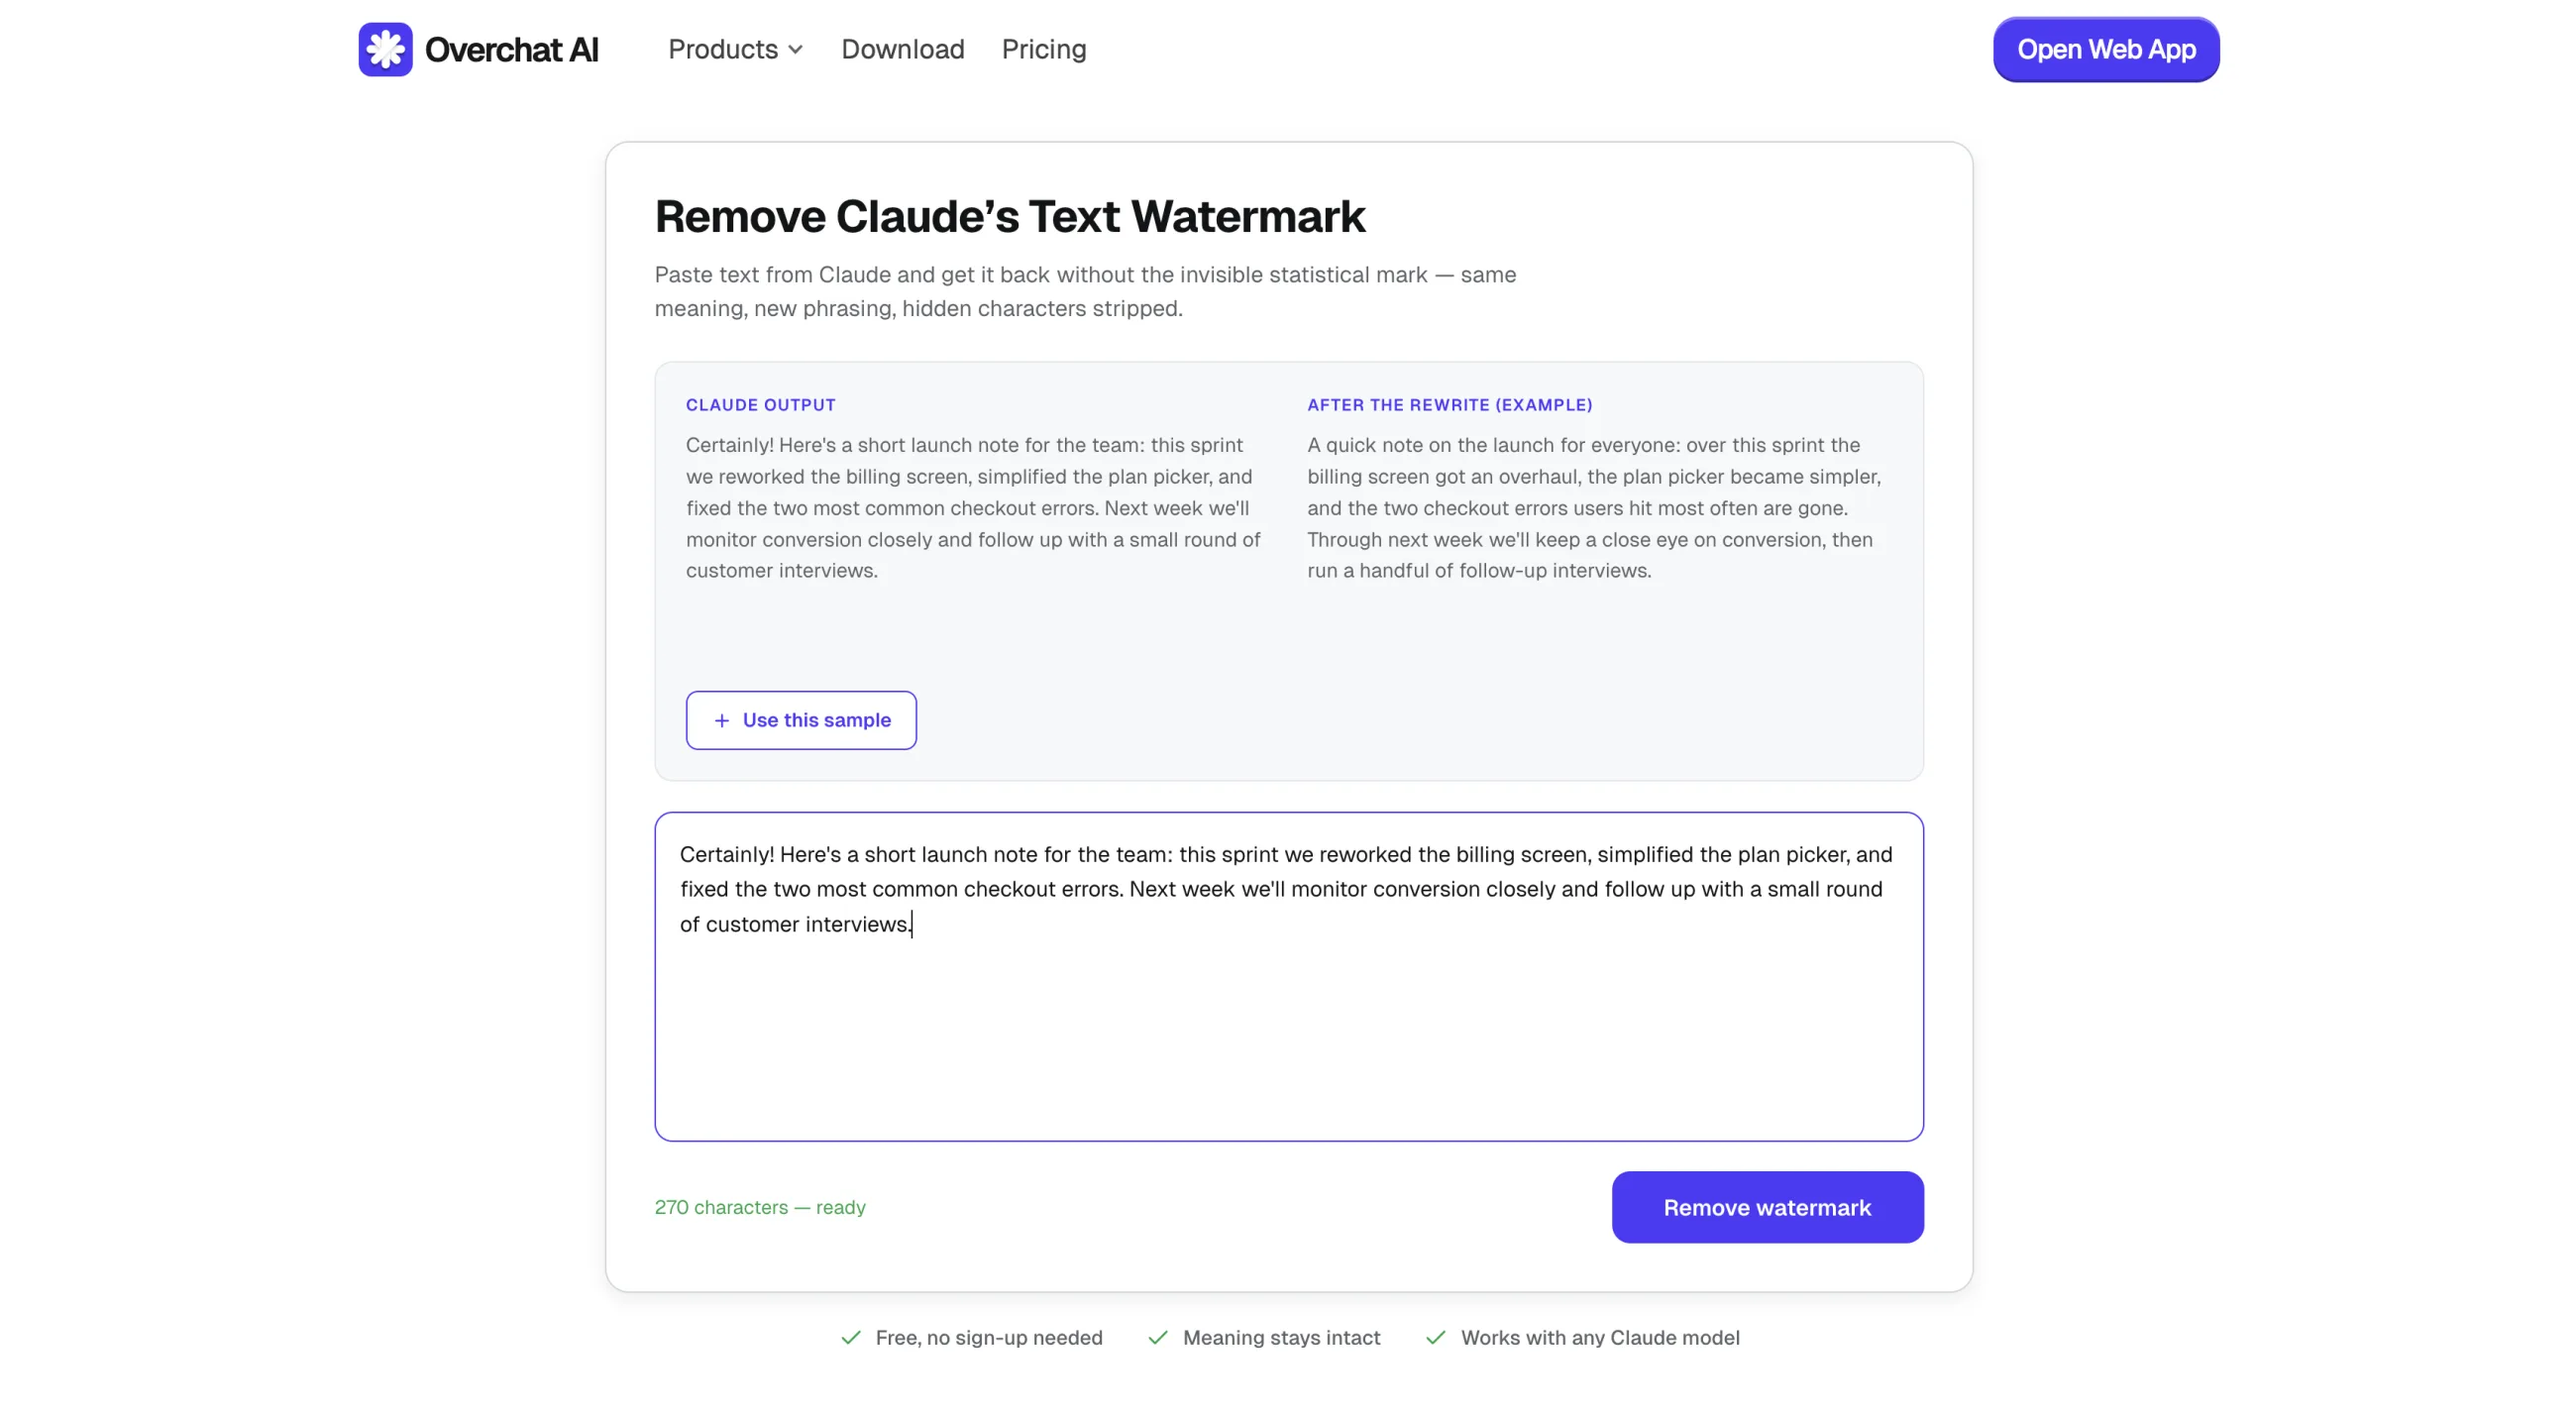Go to the Download page
The height and width of the screenshot is (1422, 2576).
[x=902, y=49]
